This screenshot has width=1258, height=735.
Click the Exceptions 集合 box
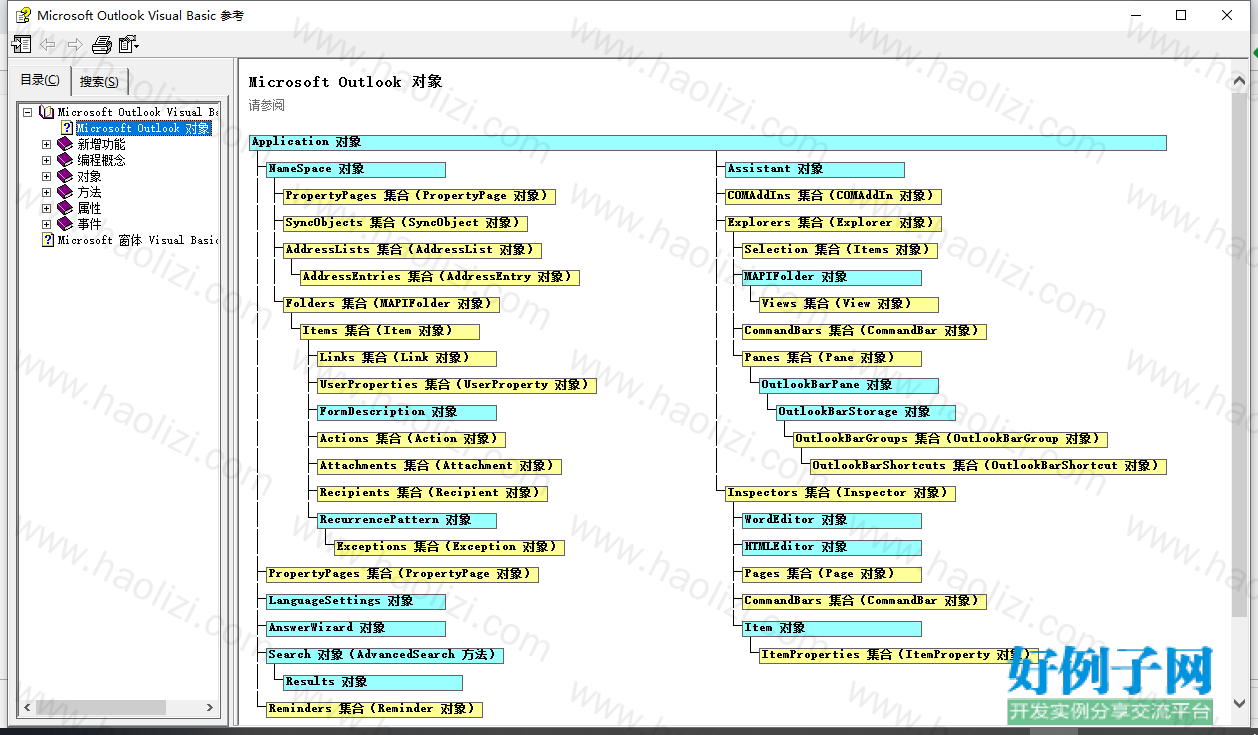tap(449, 547)
